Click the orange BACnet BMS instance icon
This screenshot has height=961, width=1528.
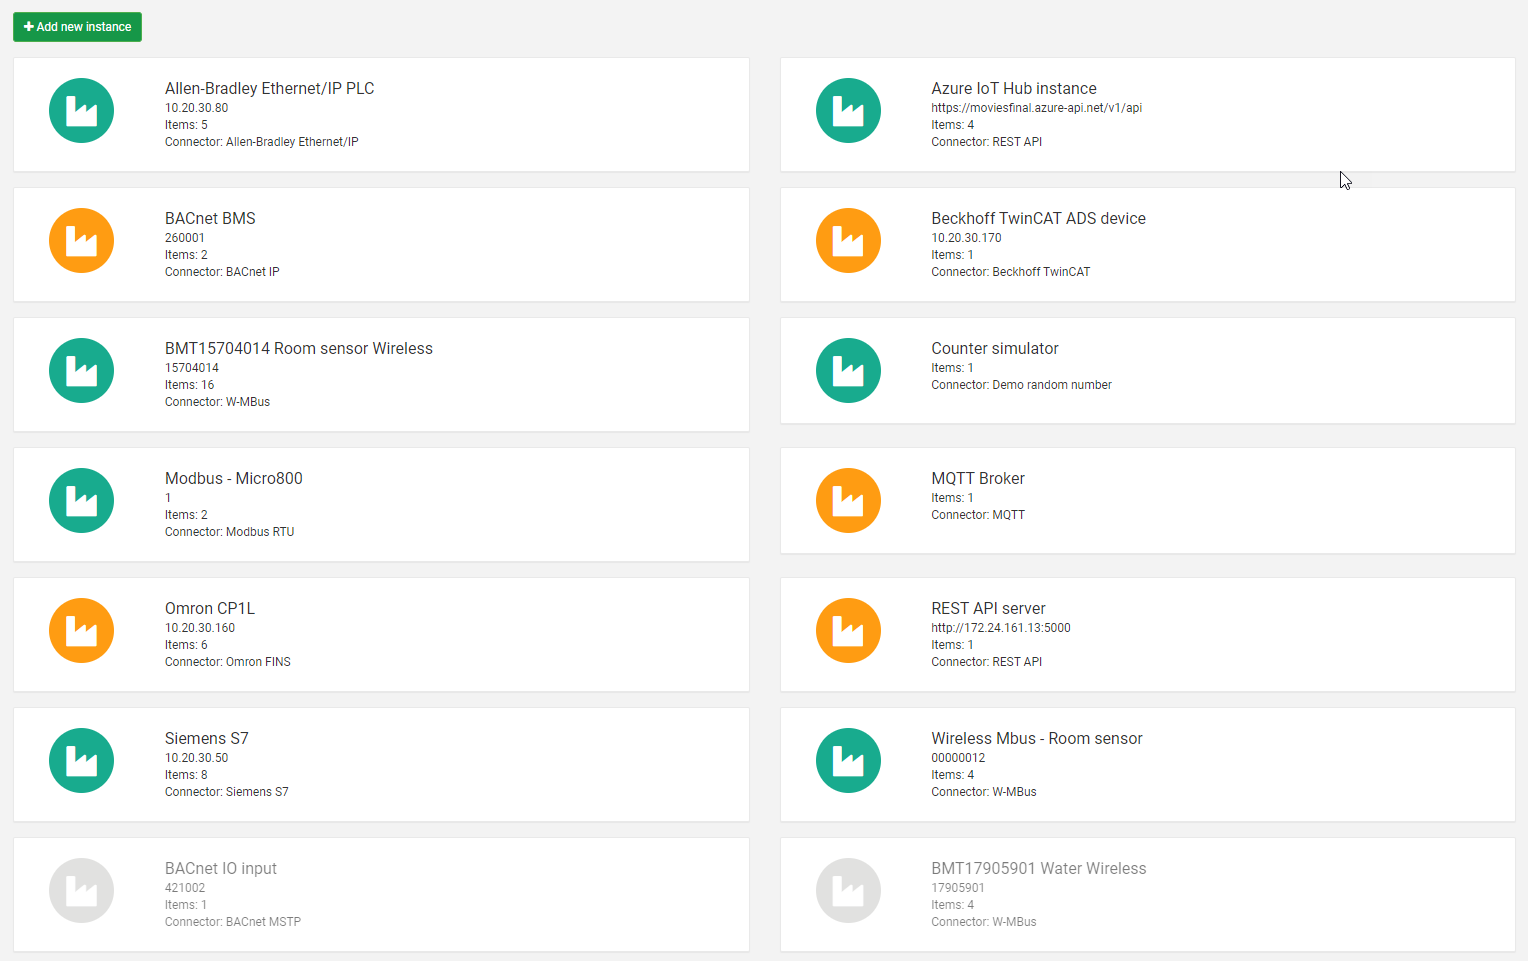tap(81, 240)
